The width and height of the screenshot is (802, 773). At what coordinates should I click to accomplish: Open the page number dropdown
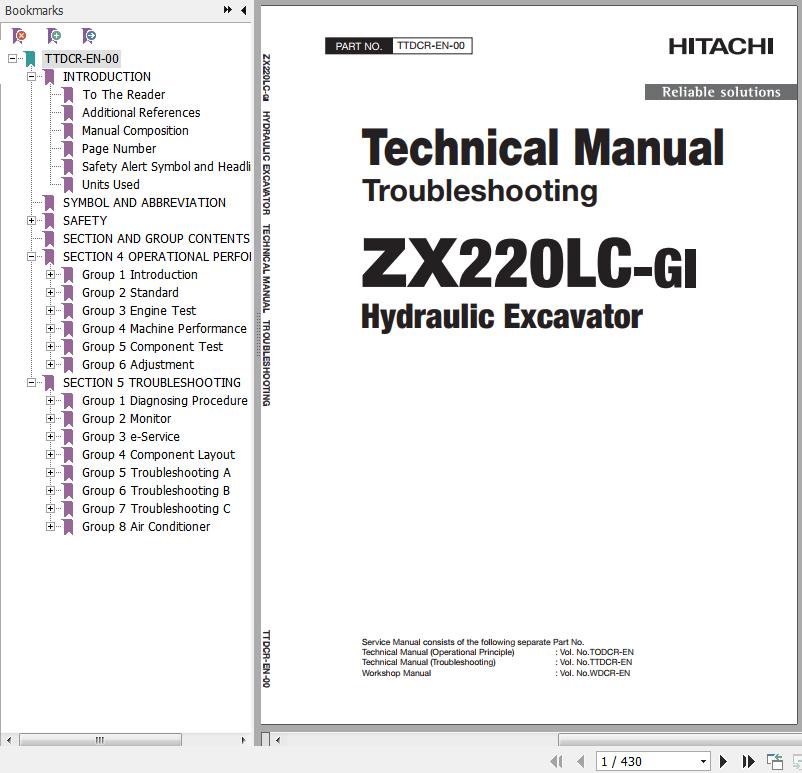pos(703,761)
